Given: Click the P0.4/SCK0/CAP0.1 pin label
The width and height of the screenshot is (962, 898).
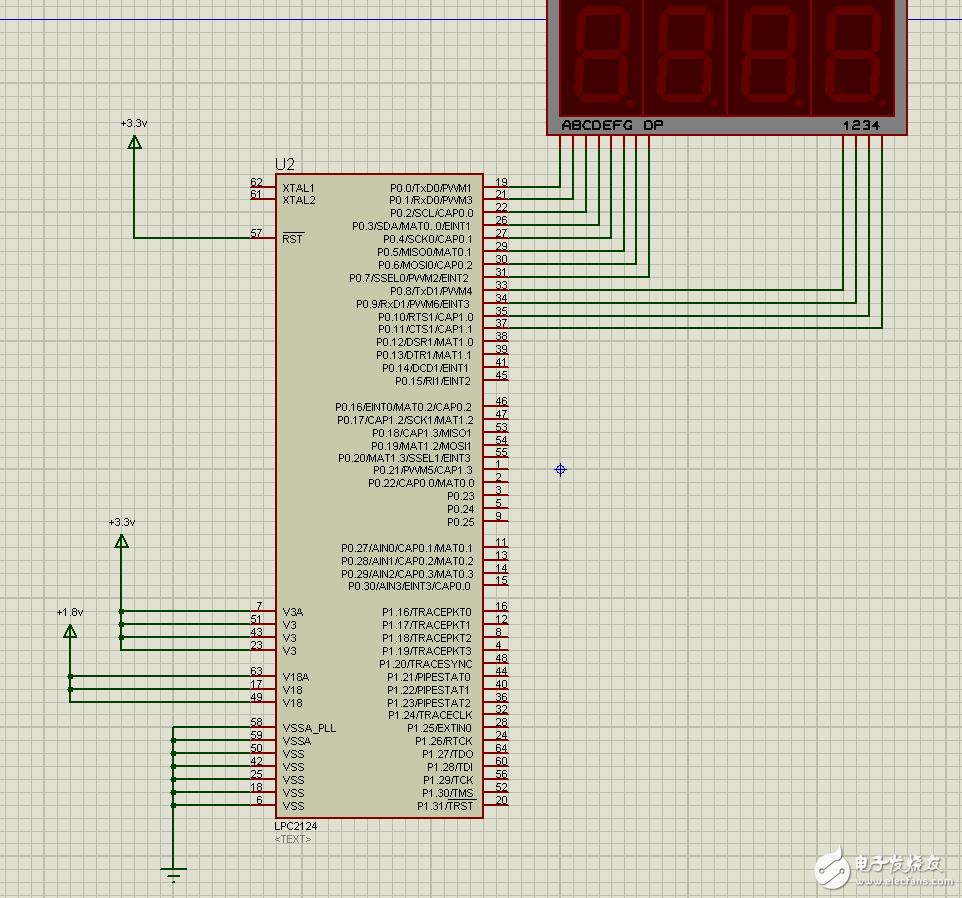Looking at the screenshot, I should click(x=428, y=239).
